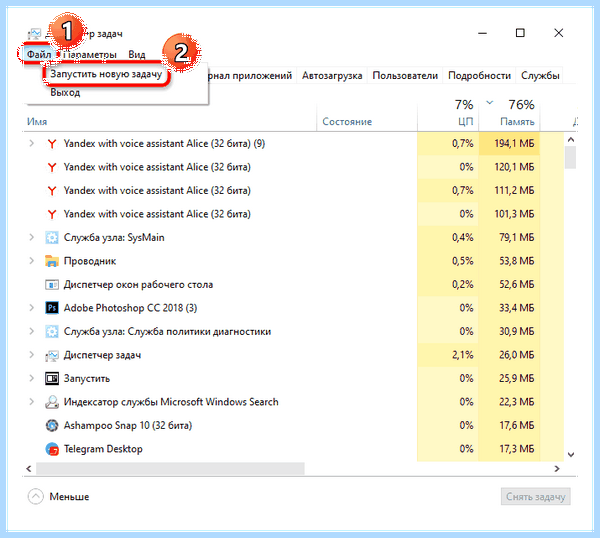The height and width of the screenshot is (538, 600).
Task: Expand the Индексатор службы Microsoft Windows Search row
Action: click(31, 402)
